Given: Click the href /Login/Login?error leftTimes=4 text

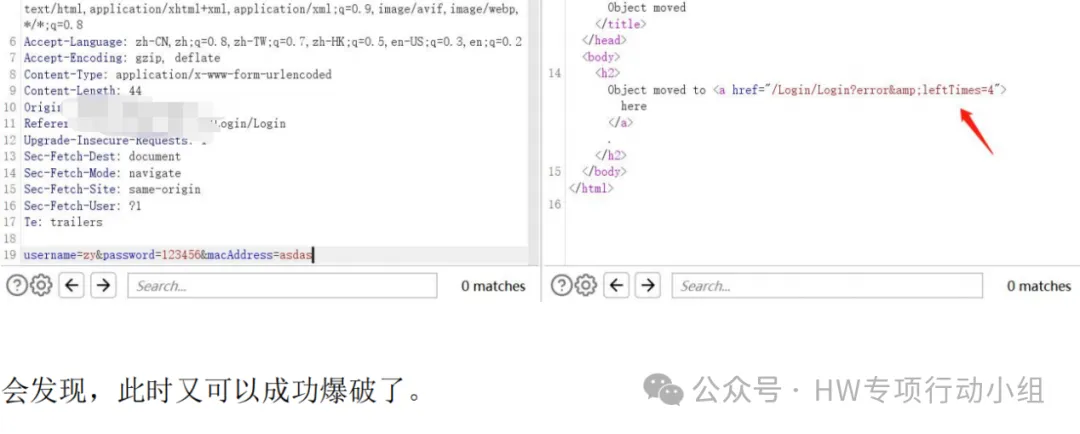Looking at the screenshot, I should (885, 90).
